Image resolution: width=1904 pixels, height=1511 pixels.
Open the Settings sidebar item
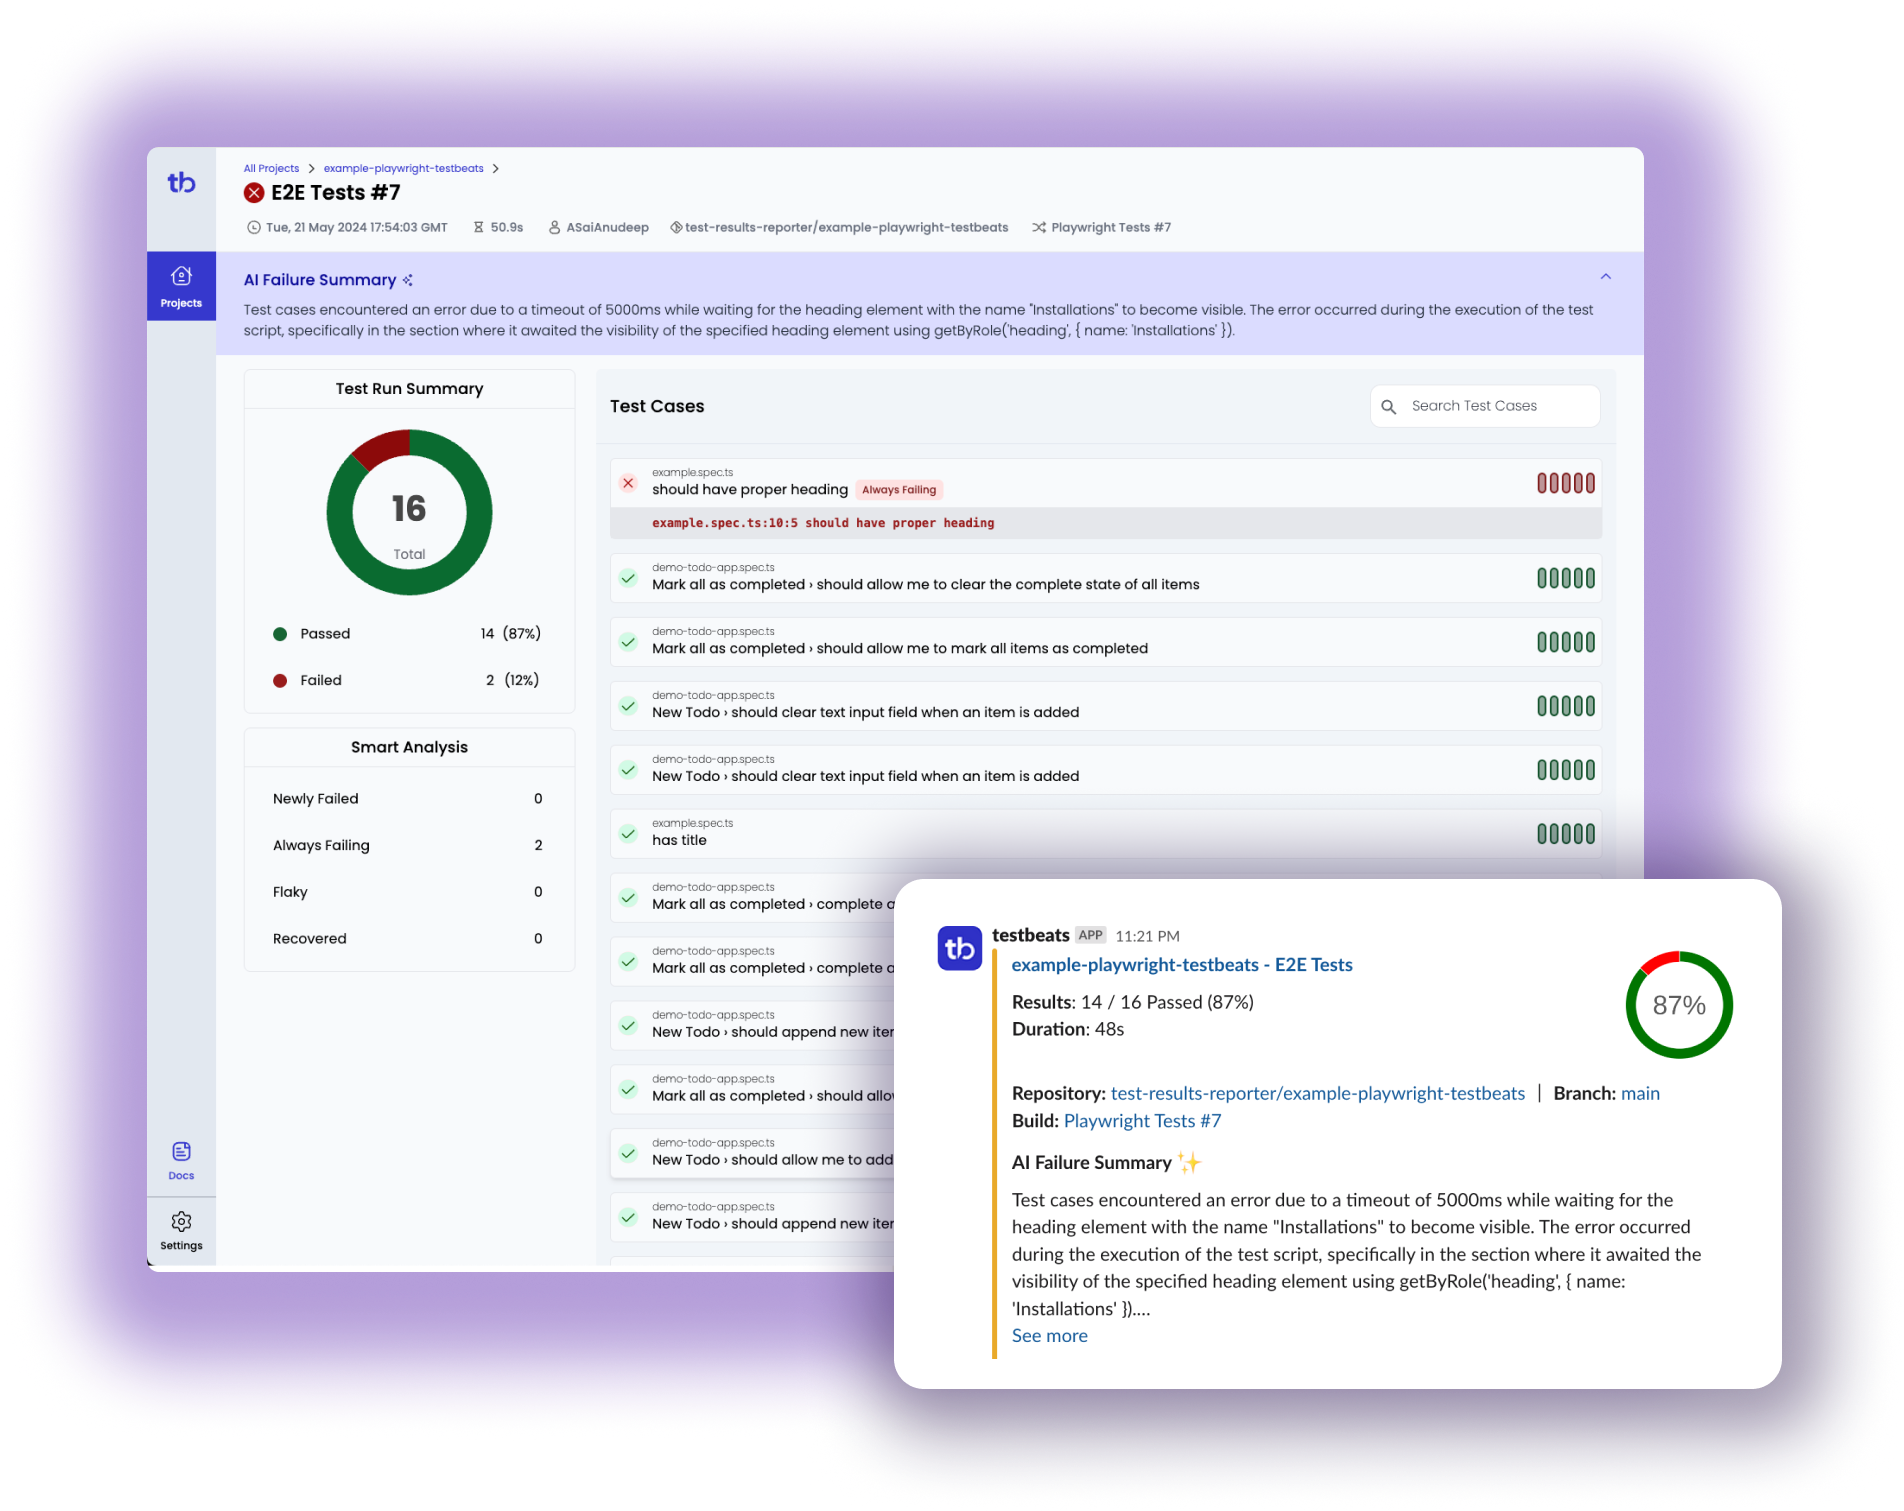point(181,1231)
